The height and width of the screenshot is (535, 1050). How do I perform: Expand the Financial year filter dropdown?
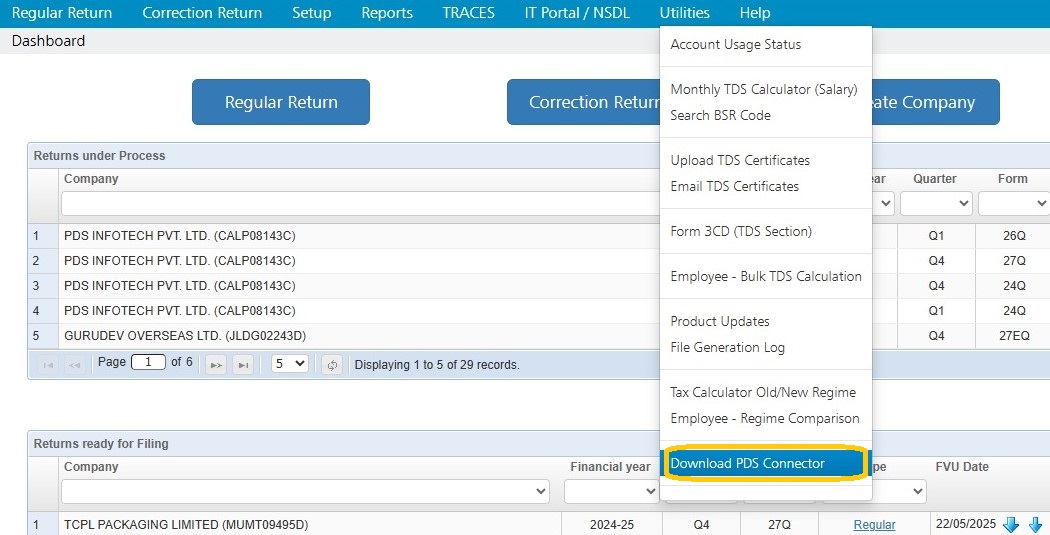(611, 491)
